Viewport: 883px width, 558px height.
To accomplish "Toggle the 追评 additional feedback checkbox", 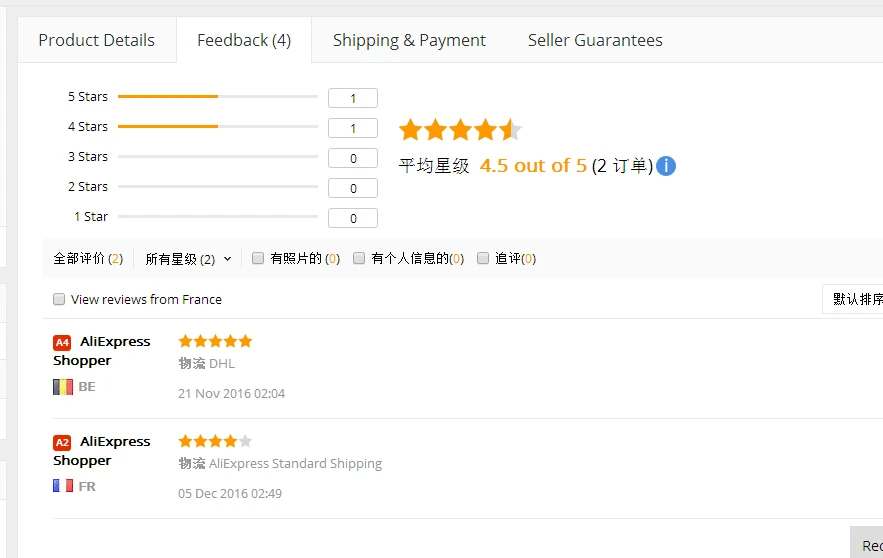I will (x=483, y=258).
